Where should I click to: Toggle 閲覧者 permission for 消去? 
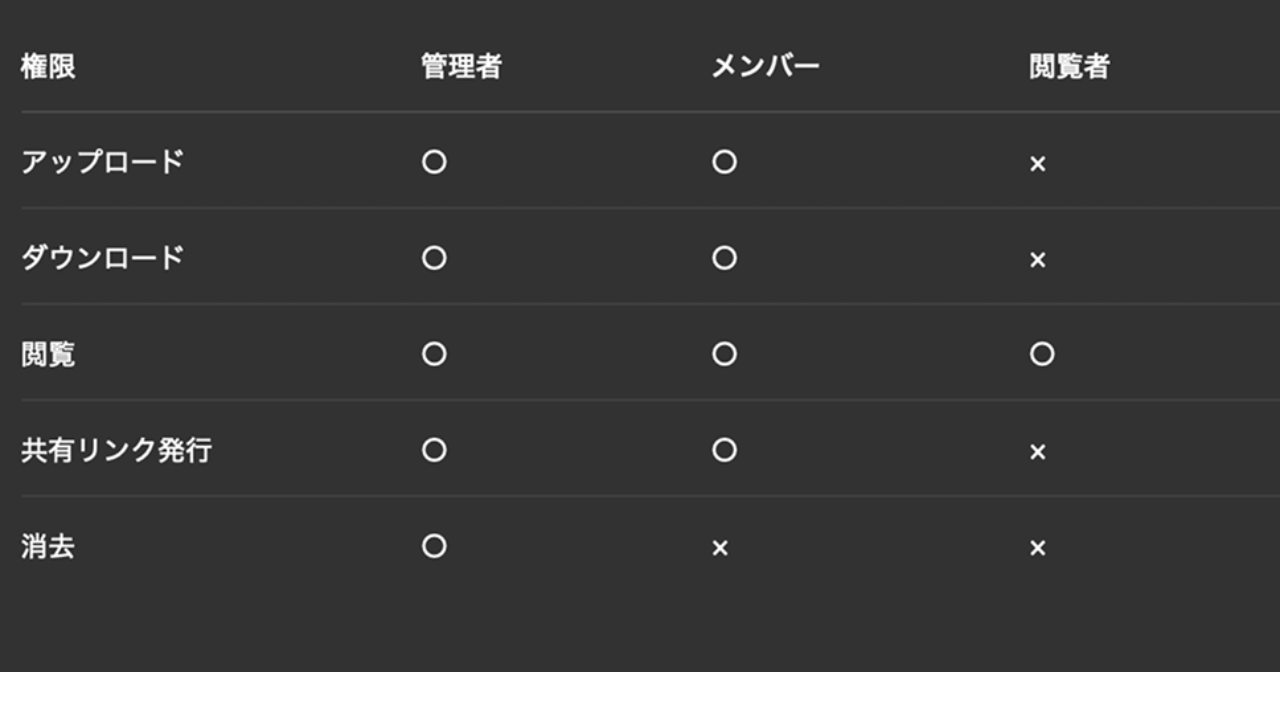click(1037, 548)
